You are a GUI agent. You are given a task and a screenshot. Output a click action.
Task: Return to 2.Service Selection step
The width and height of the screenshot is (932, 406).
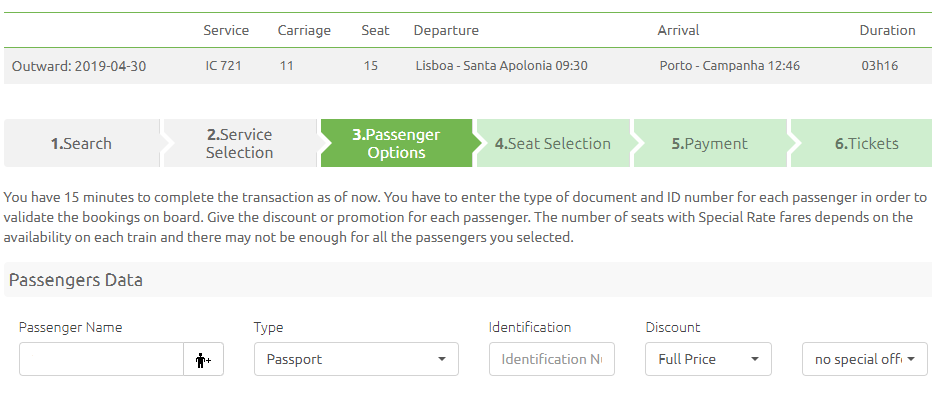click(x=240, y=143)
